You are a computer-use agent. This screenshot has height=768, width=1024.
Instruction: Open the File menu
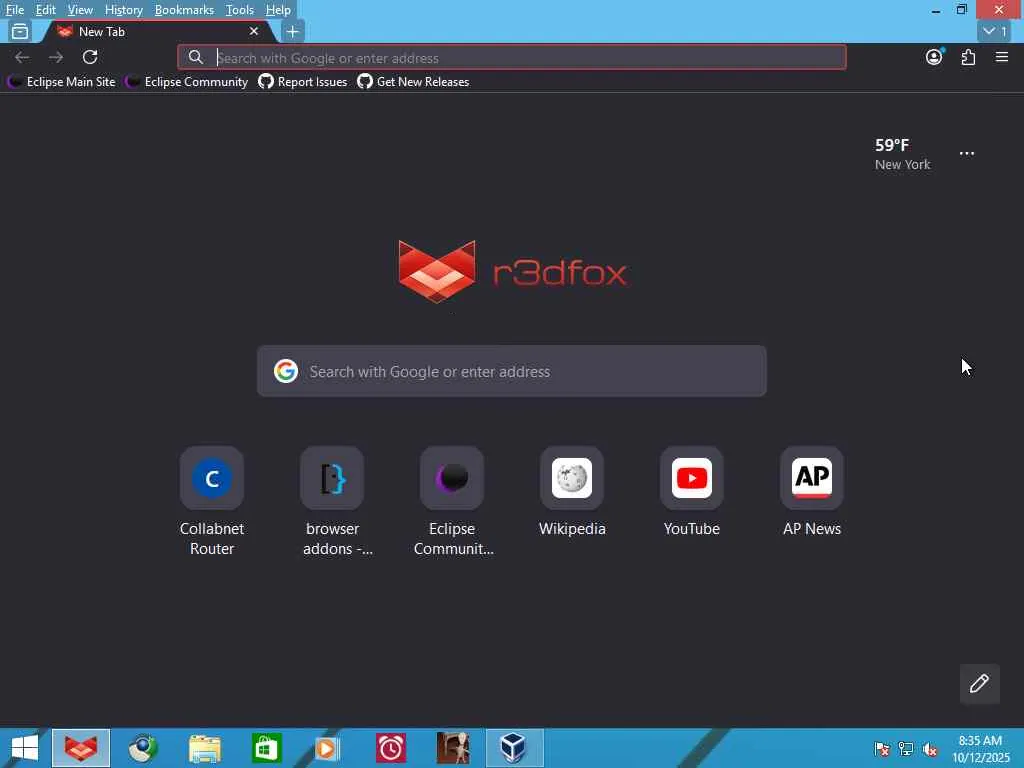pos(14,10)
